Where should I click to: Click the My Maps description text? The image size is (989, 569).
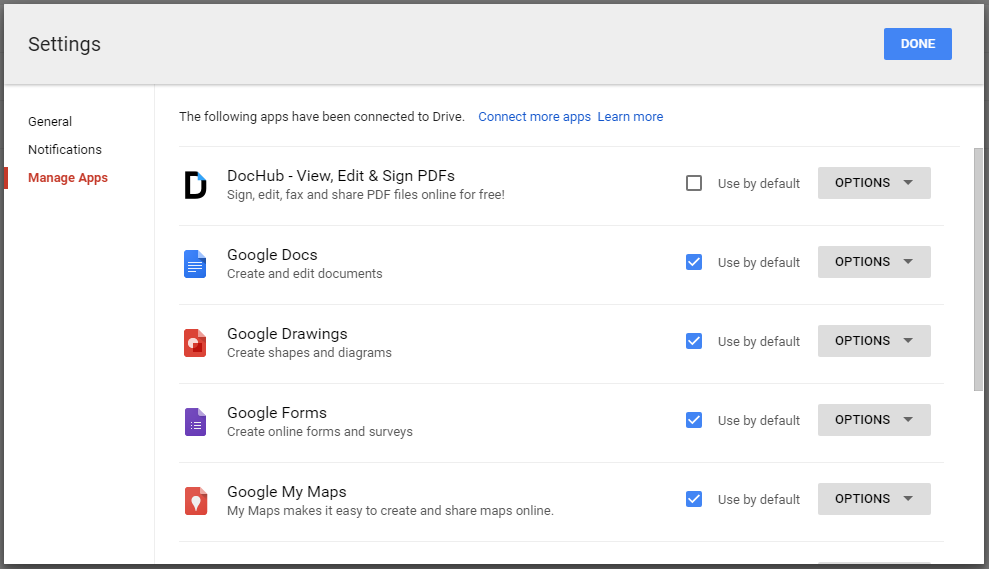click(x=390, y=510)
